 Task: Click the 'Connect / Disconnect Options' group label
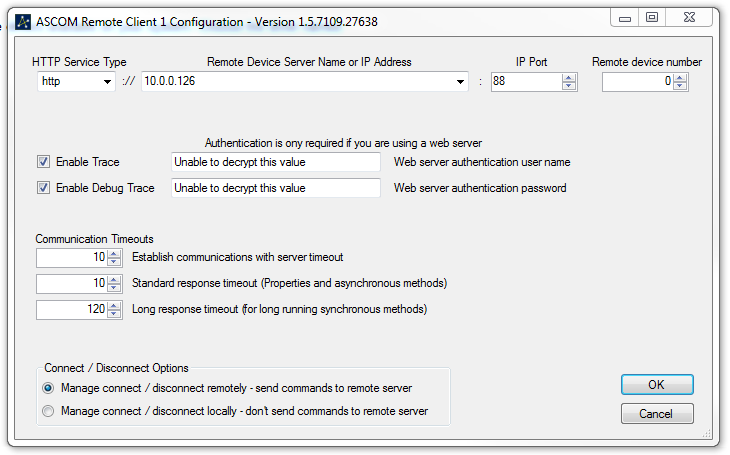point(116,368)
